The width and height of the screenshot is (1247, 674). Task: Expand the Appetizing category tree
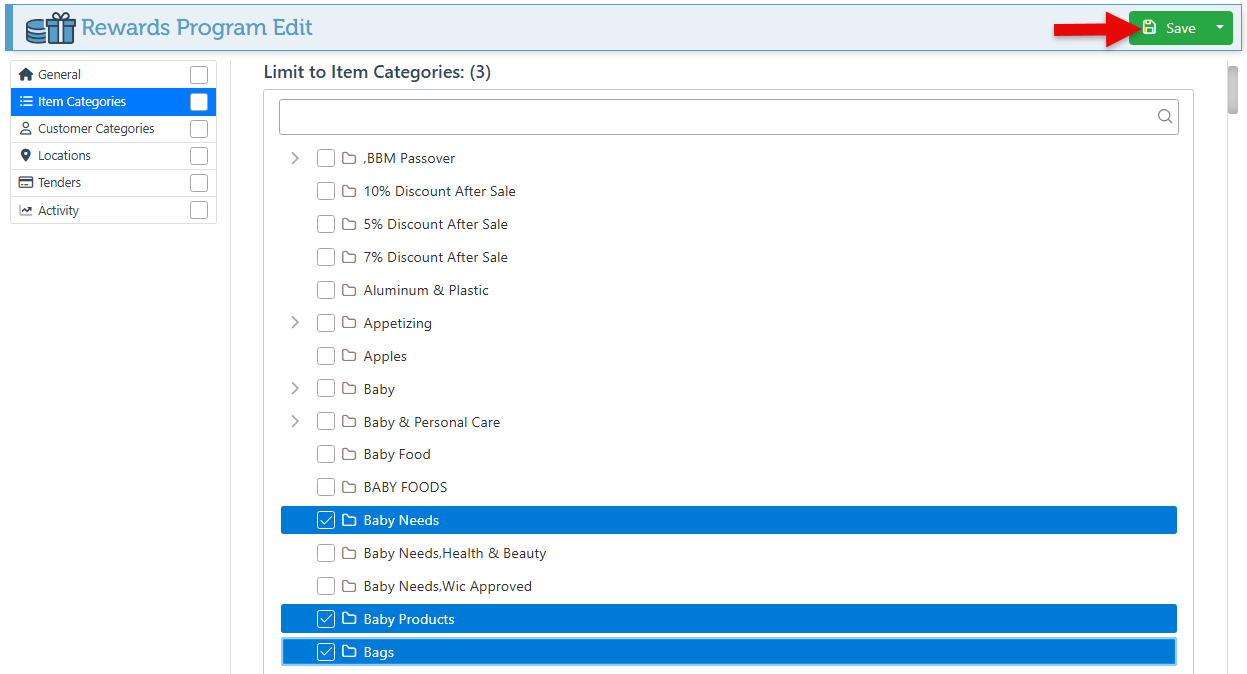294,322
